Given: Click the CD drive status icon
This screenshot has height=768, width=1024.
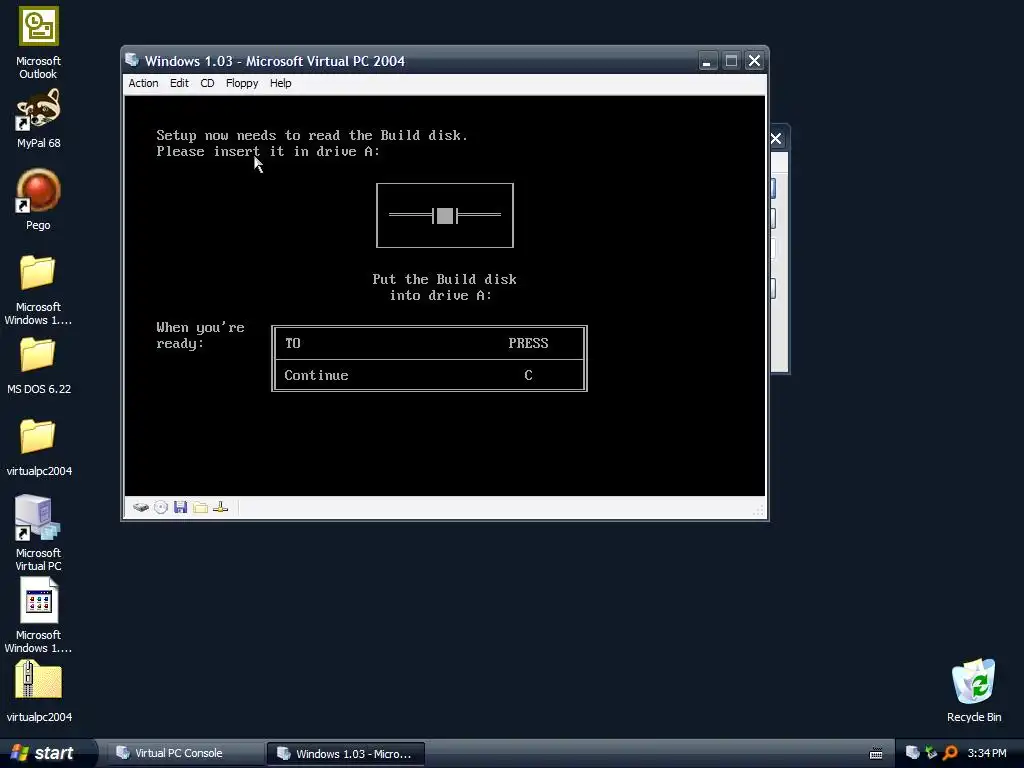Looking at the screenshot, I should pos(161,507).
